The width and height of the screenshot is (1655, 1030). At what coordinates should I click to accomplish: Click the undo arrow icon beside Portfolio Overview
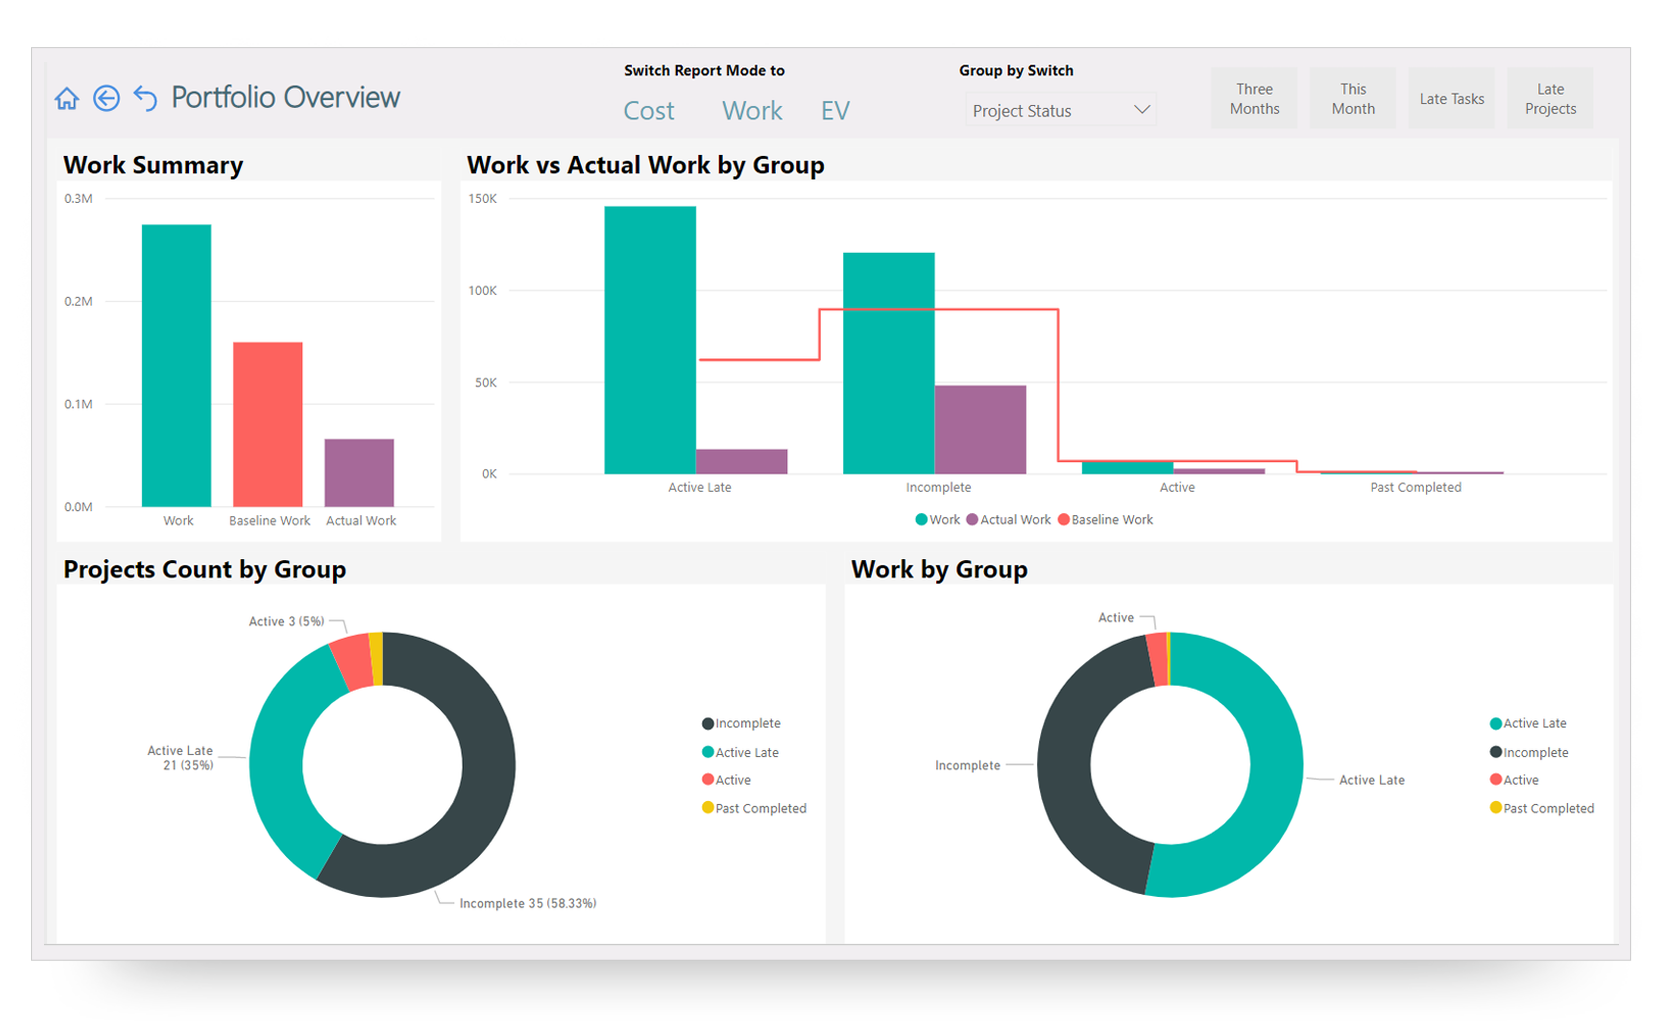pyautogui.click(x=145, y=98)
